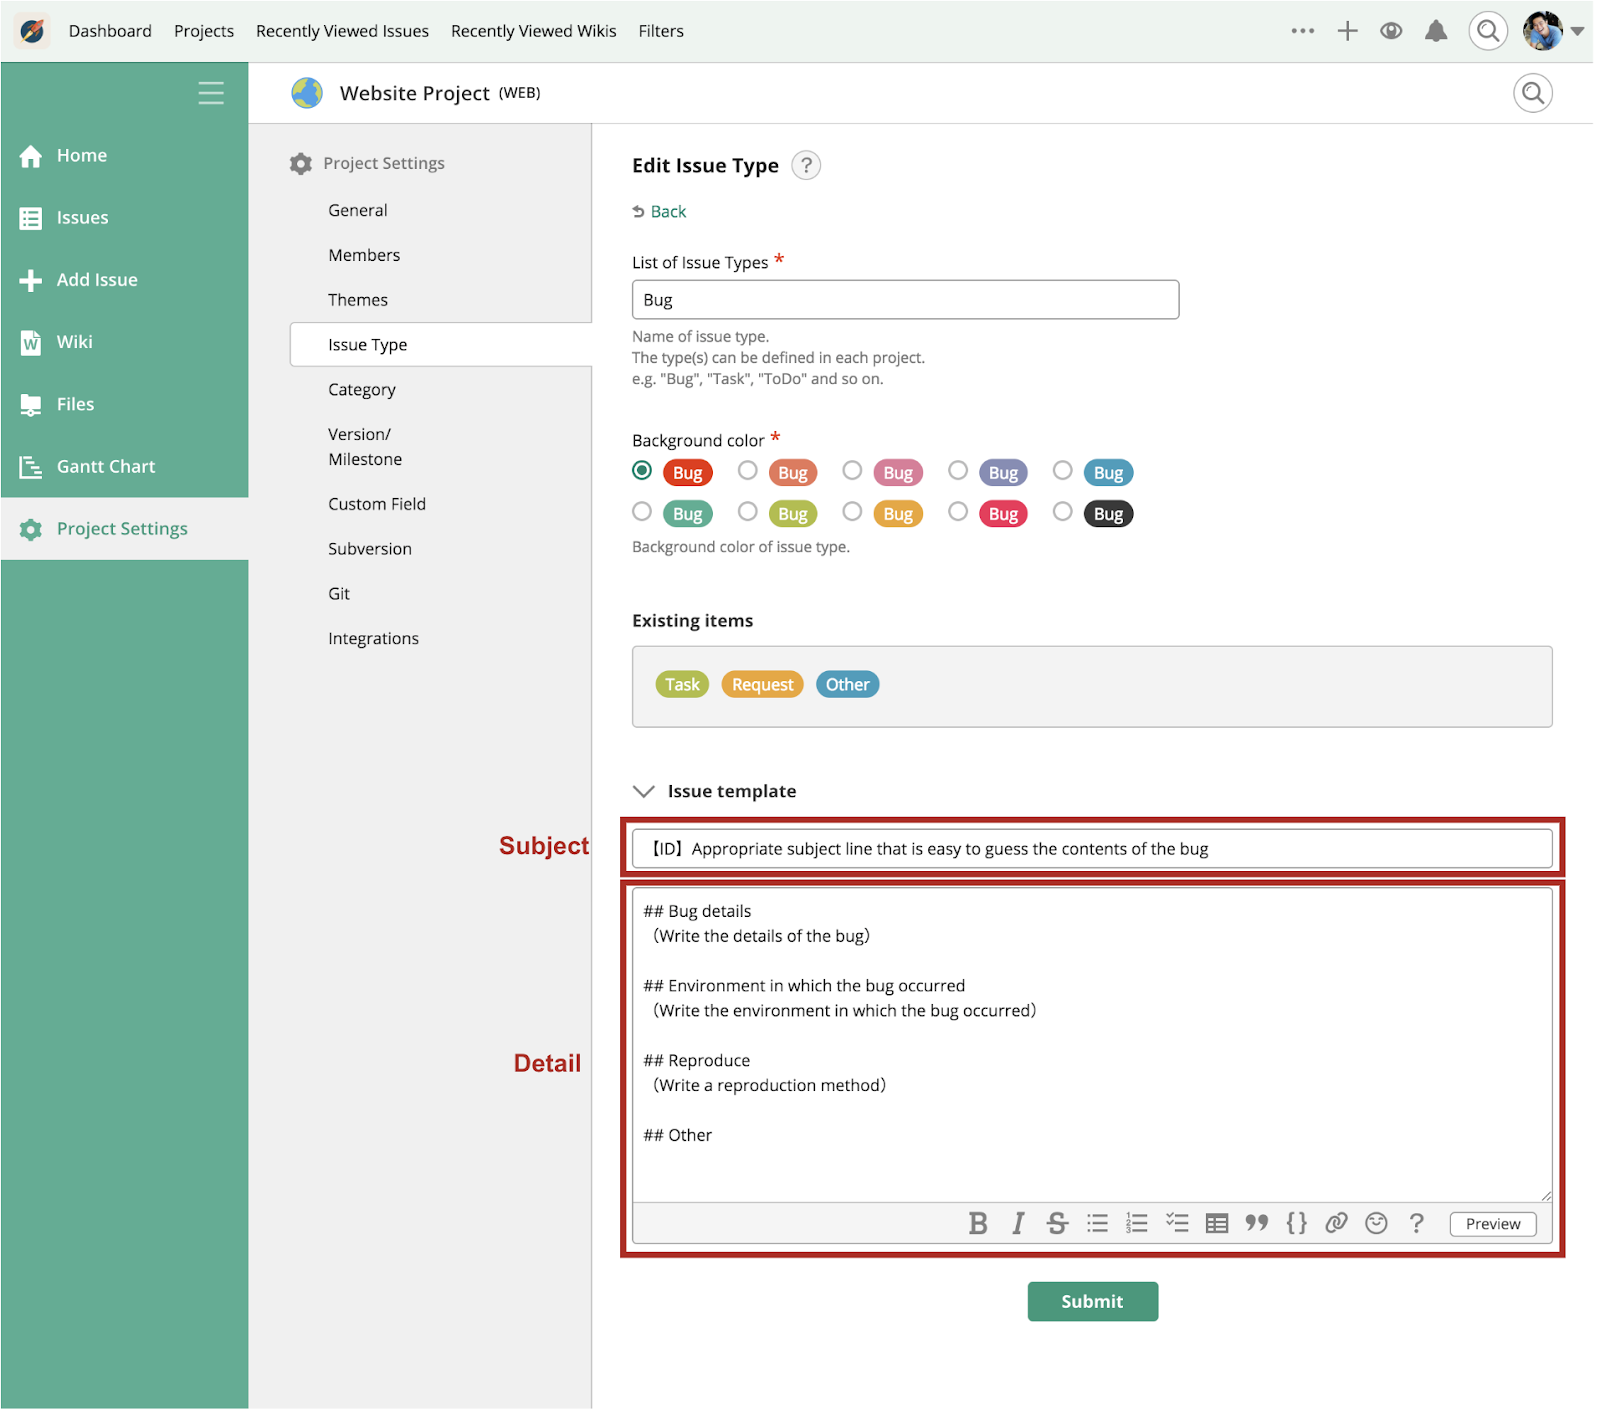This screenshot has height=1409, width=1600.
Task: Click the Back link
Action: 667,212
